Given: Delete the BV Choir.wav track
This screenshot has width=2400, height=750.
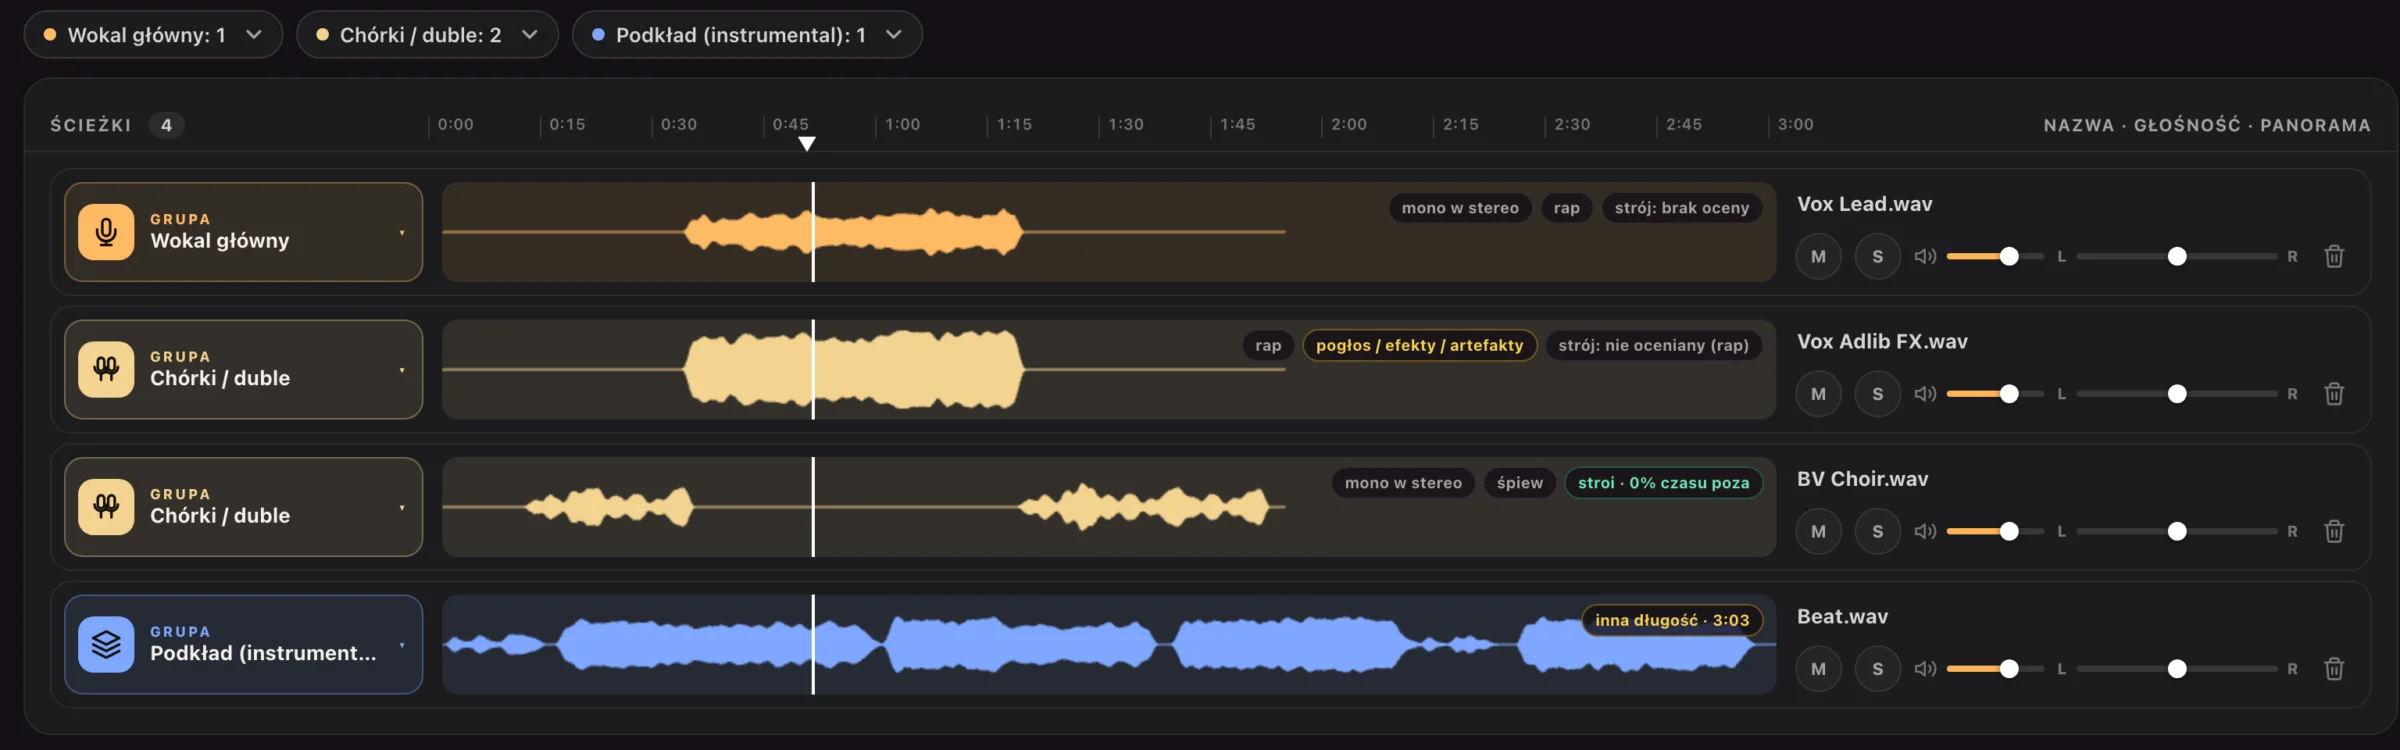Looking at the screenshot, I should (x=2334, y=531).
